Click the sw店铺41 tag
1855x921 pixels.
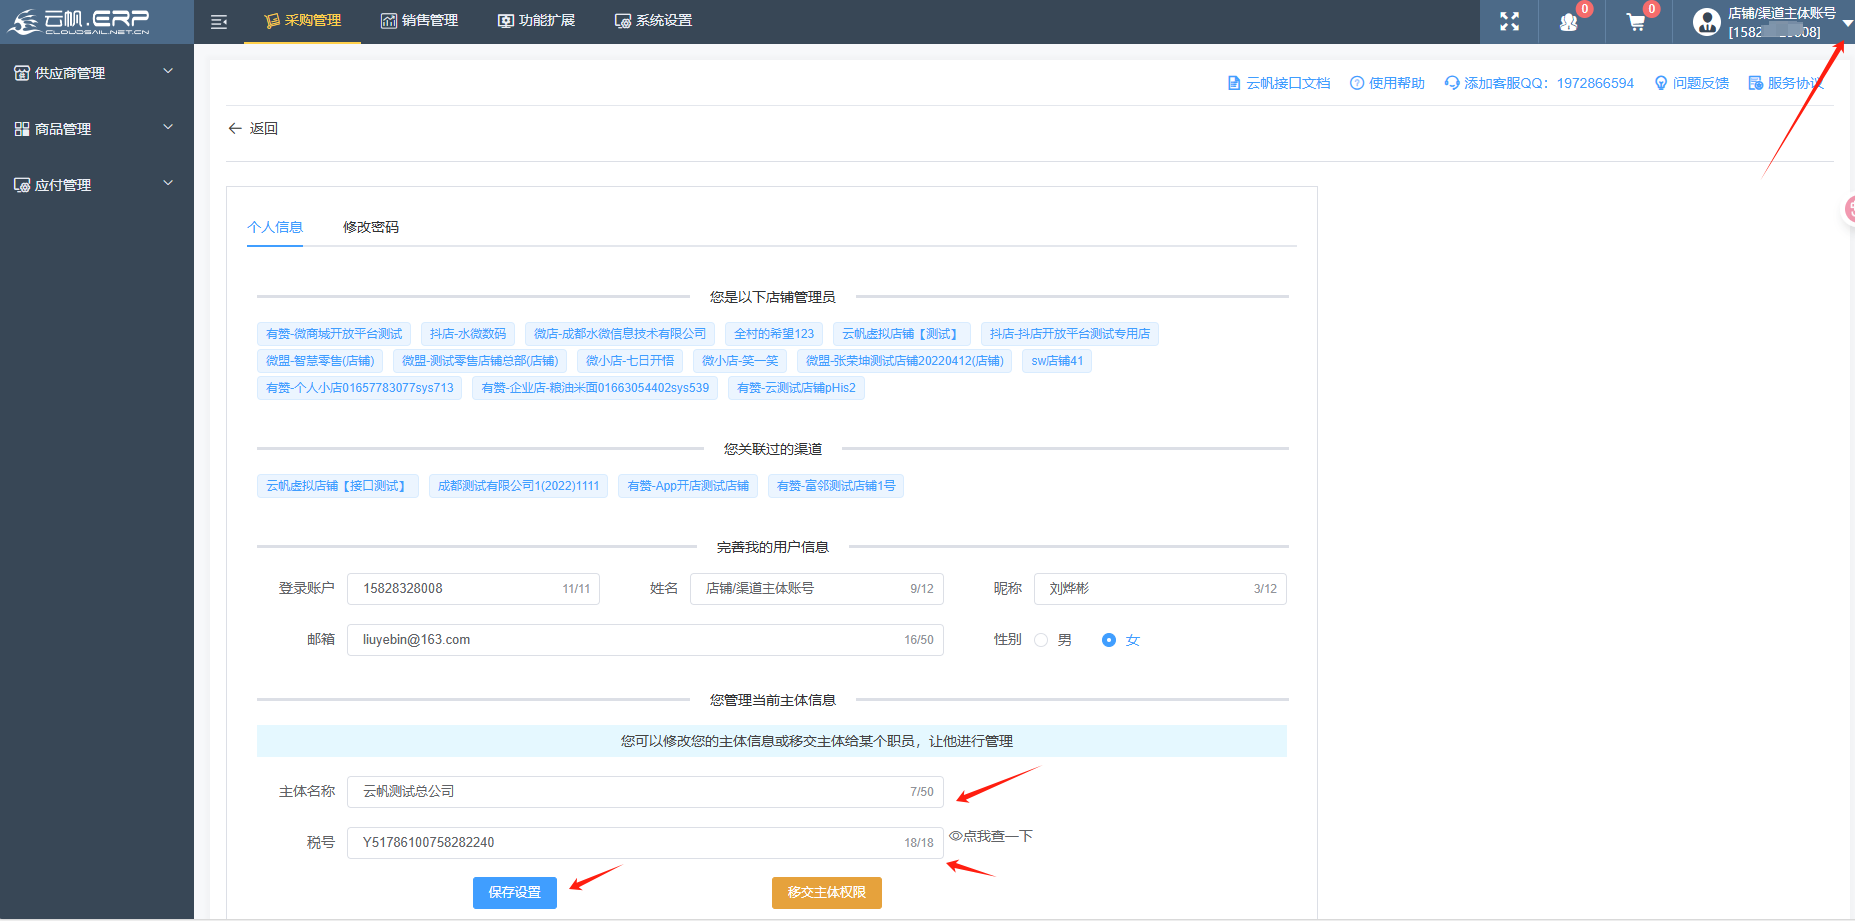[1057, 361]
